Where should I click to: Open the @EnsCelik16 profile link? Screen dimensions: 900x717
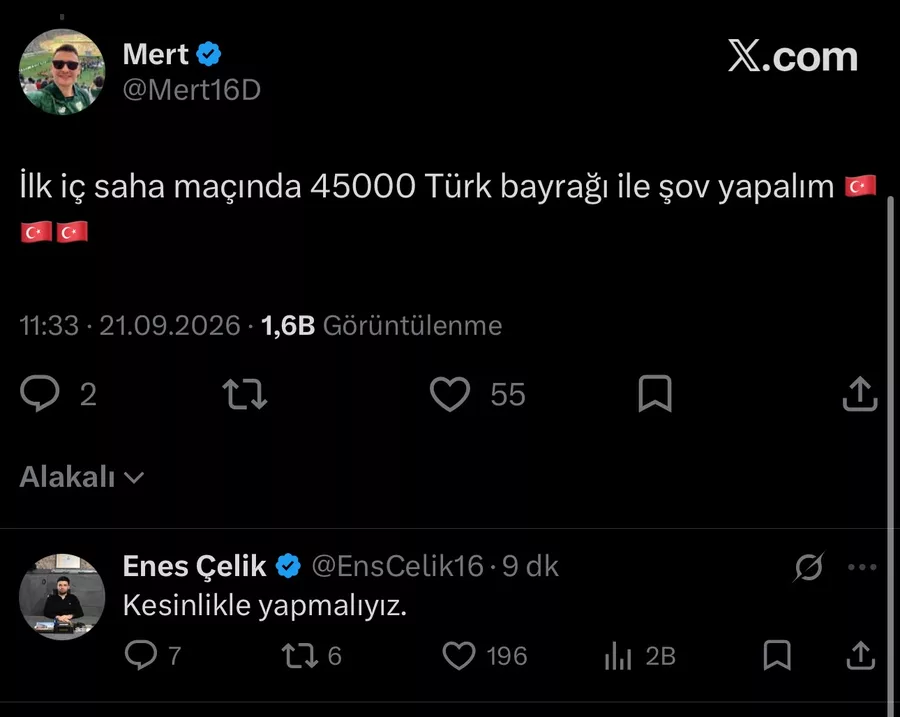tap(397, 567)
